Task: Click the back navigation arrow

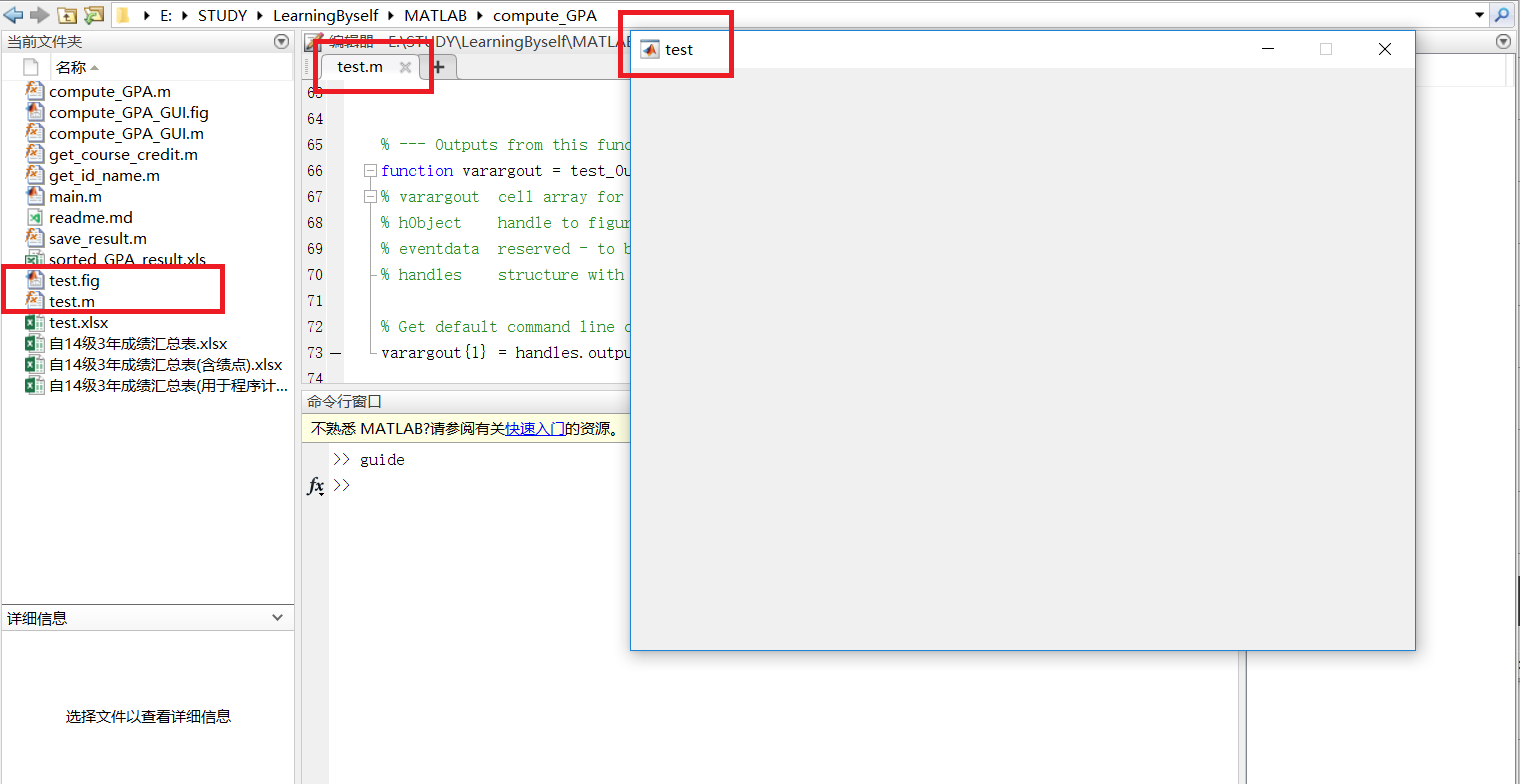Action: tap(13, 15)
